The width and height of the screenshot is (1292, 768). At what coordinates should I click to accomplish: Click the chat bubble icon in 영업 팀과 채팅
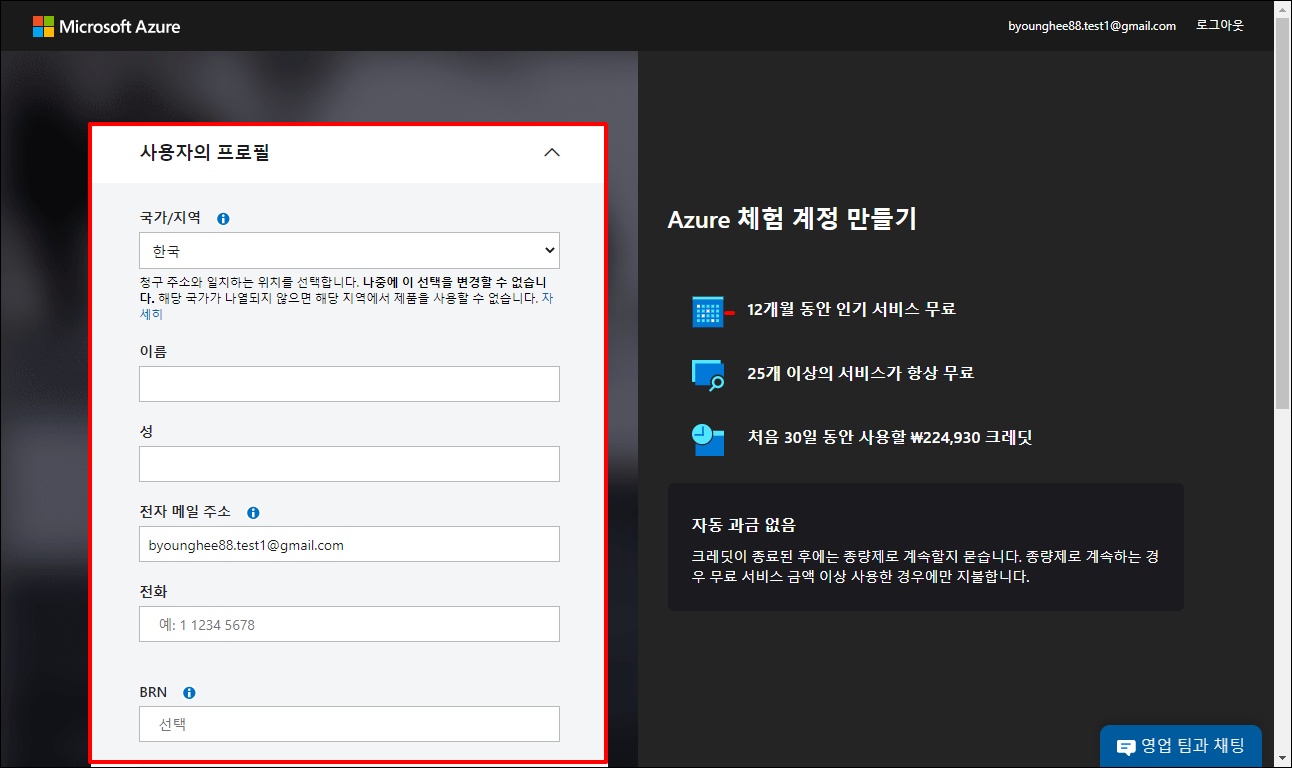[x=1126, y=746]
